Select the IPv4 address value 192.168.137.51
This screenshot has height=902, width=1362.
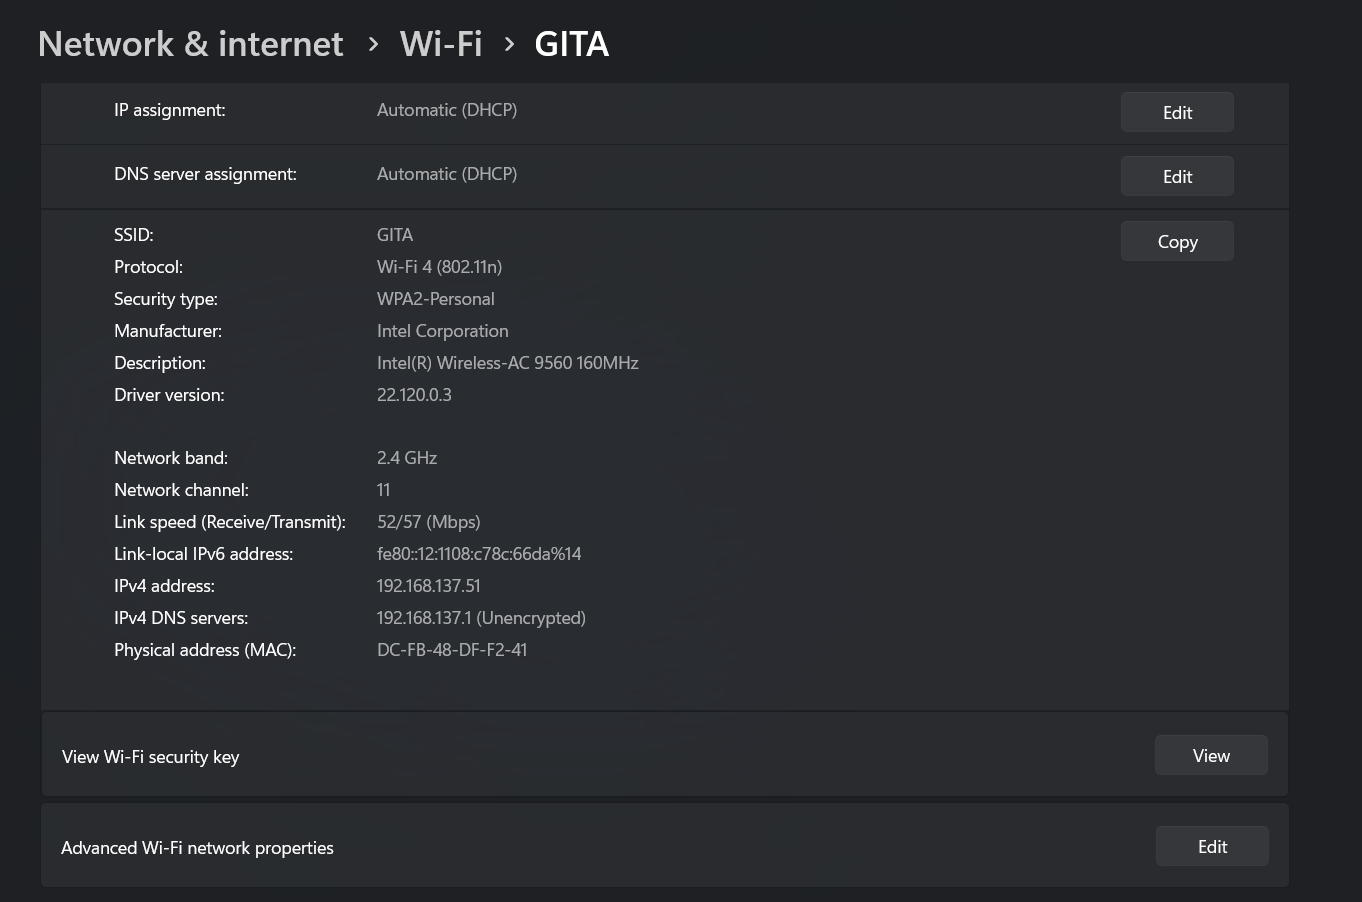pos(428,586)
